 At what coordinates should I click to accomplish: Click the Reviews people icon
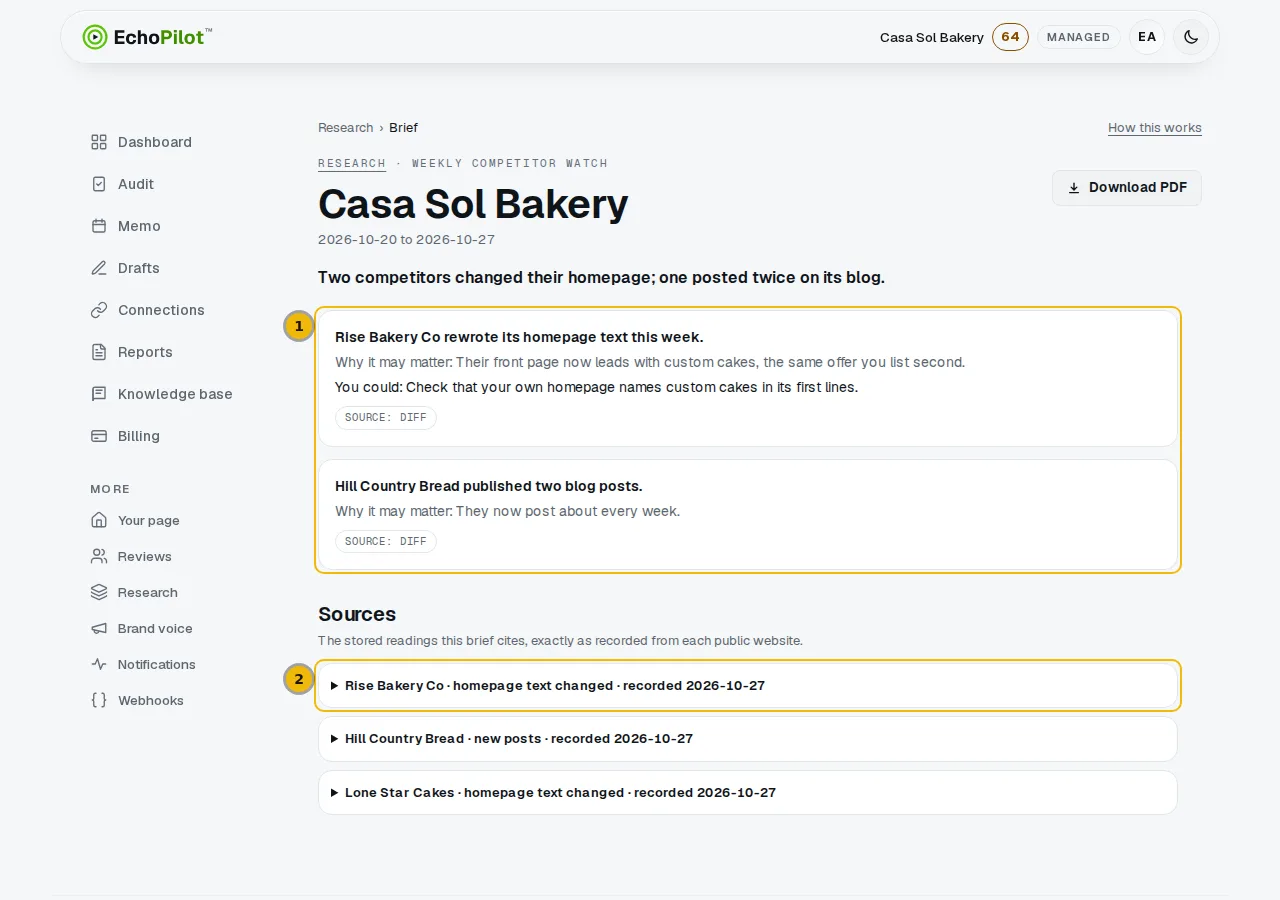coord(99,556)
